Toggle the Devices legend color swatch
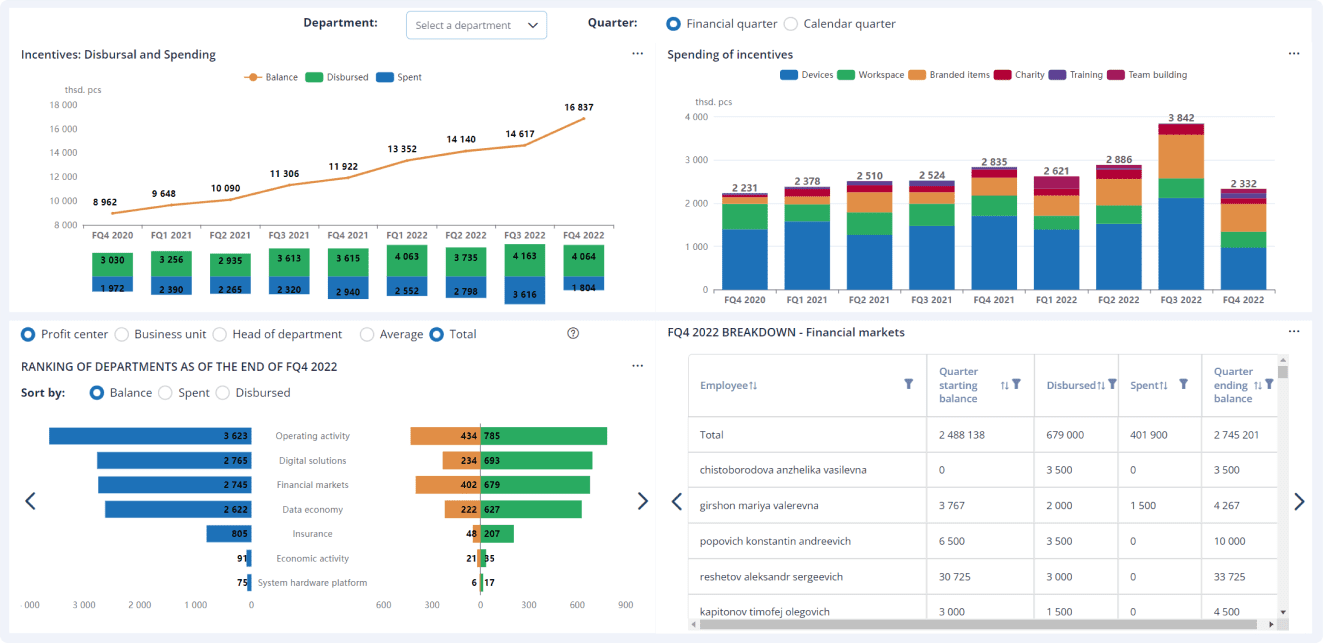 click(x=788, y=75)
